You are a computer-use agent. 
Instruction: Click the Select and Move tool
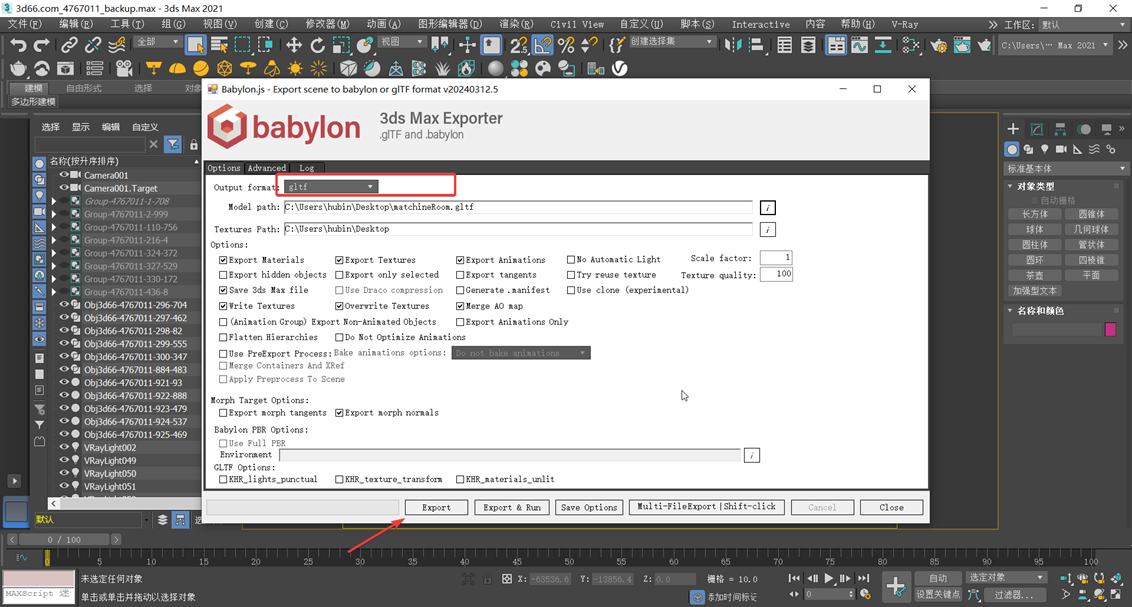click(294, 45)
